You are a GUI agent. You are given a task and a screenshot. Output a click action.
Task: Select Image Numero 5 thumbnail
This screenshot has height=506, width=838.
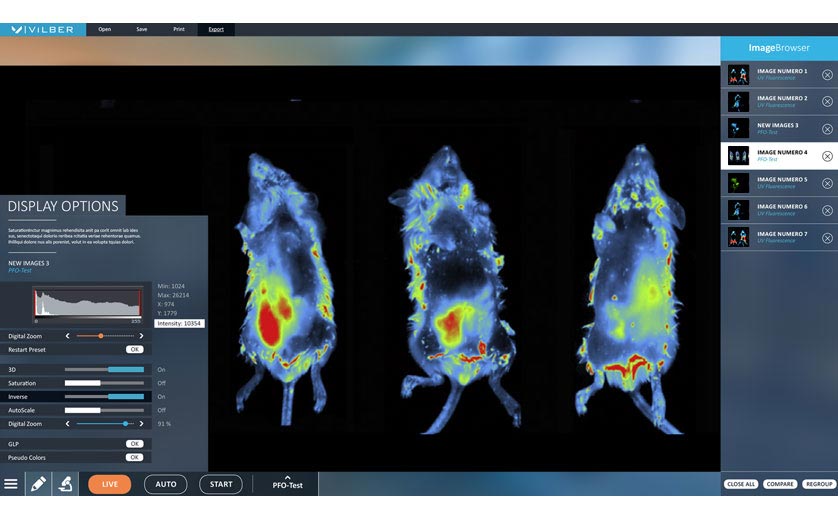[738, 183]
